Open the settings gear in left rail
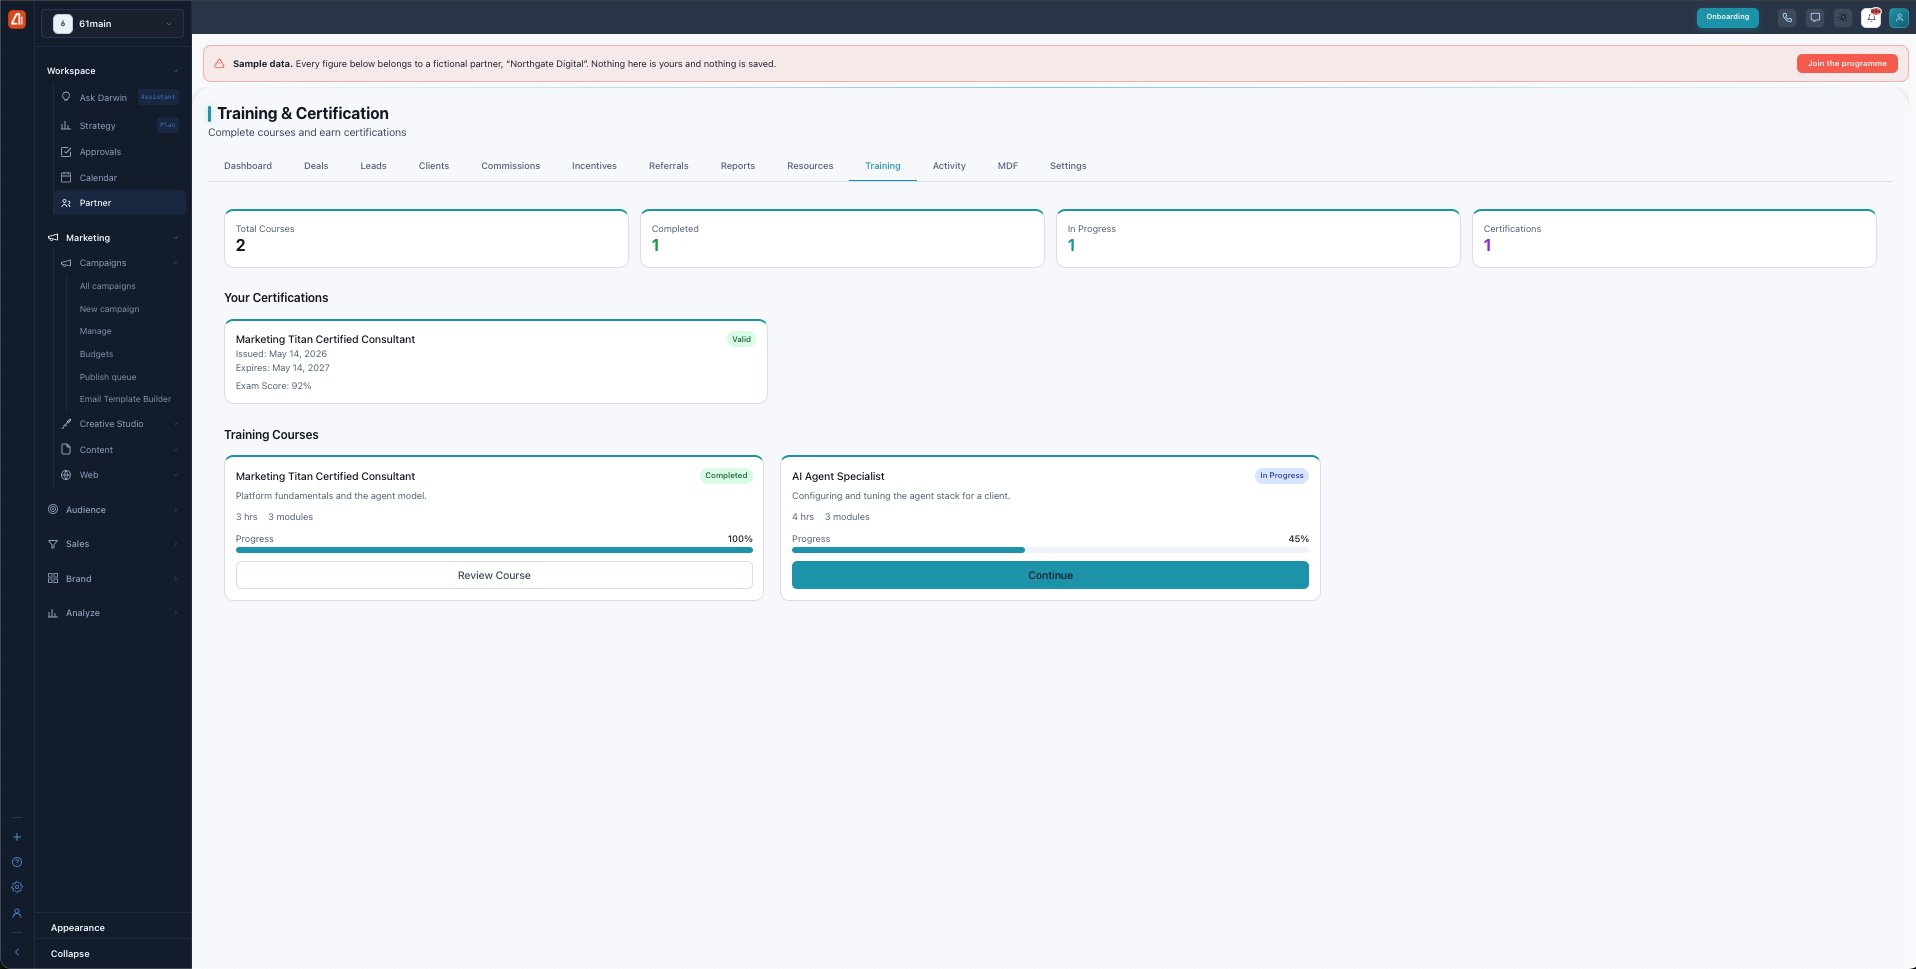 (17, 887)
